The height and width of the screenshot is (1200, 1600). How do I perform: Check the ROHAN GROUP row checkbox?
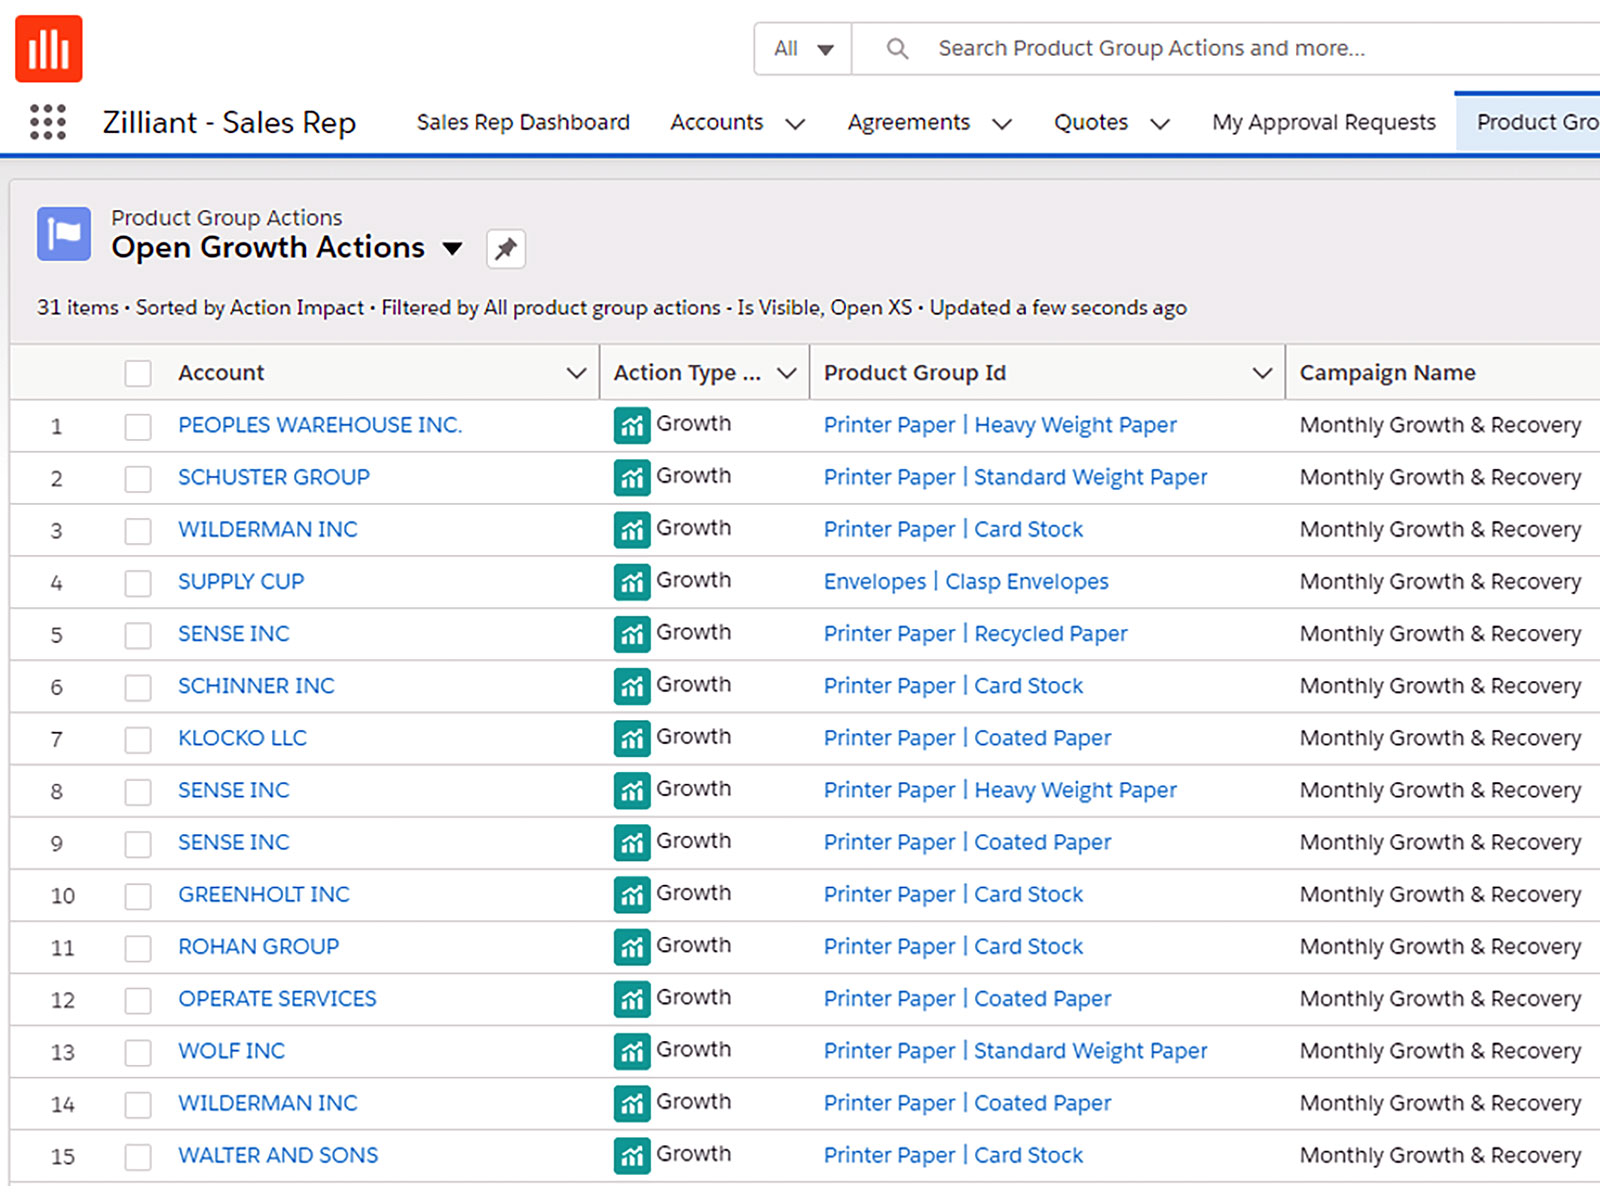click(x=138, y=948)
